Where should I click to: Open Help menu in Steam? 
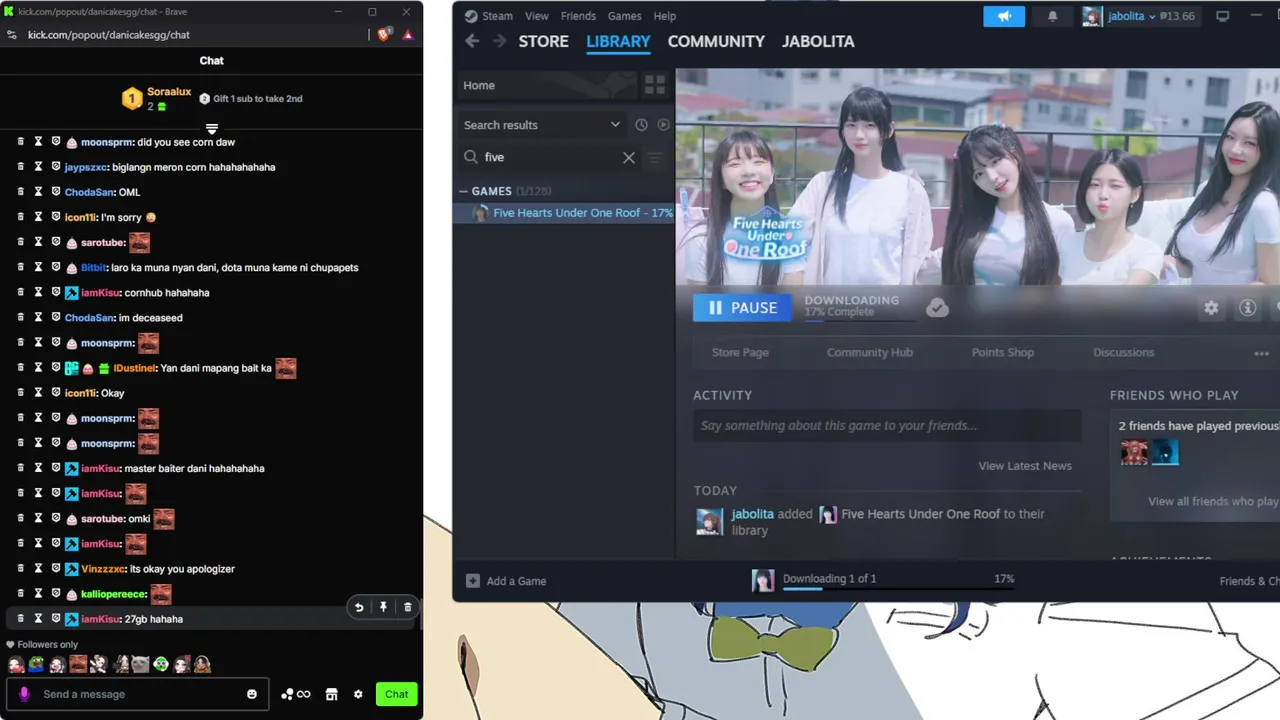coord(665,16)
